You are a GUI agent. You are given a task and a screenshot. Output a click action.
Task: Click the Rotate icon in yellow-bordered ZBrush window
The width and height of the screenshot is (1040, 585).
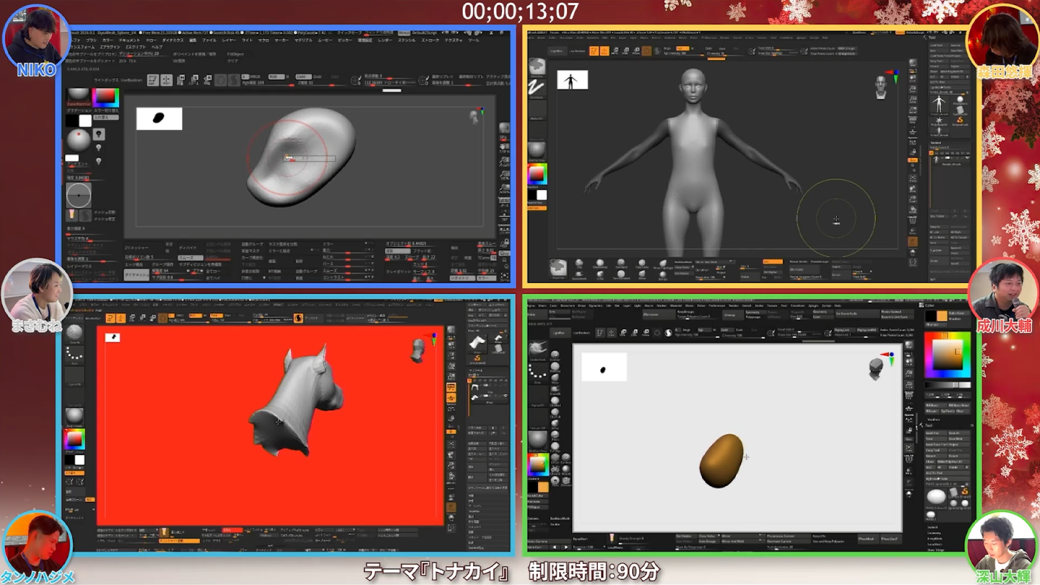pos(638,50)
